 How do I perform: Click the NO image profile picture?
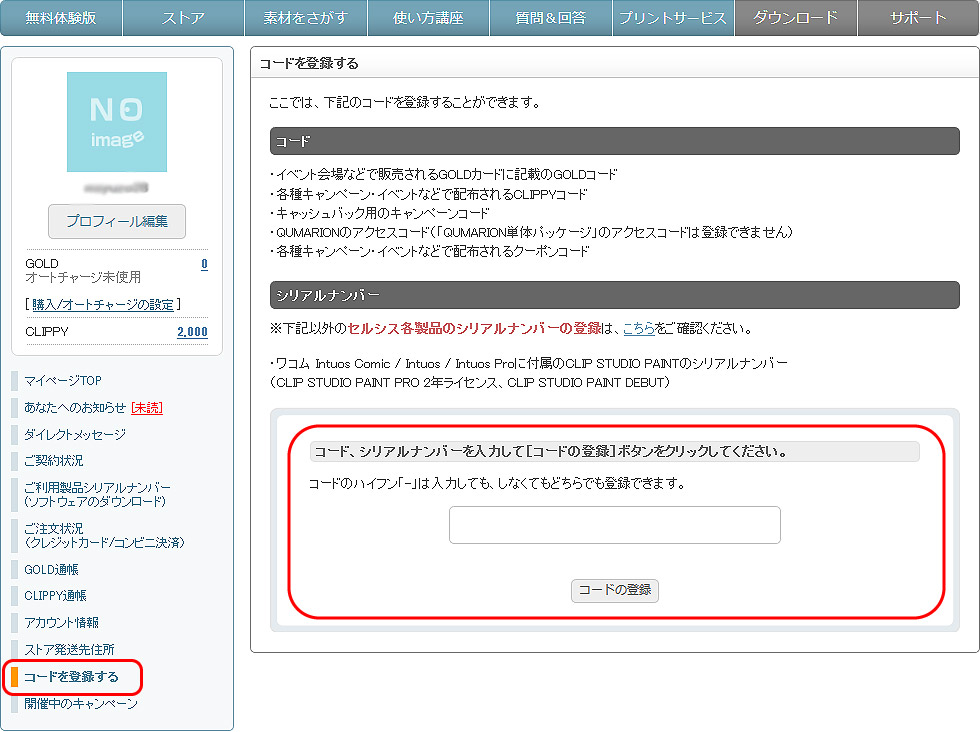point(117,122)
